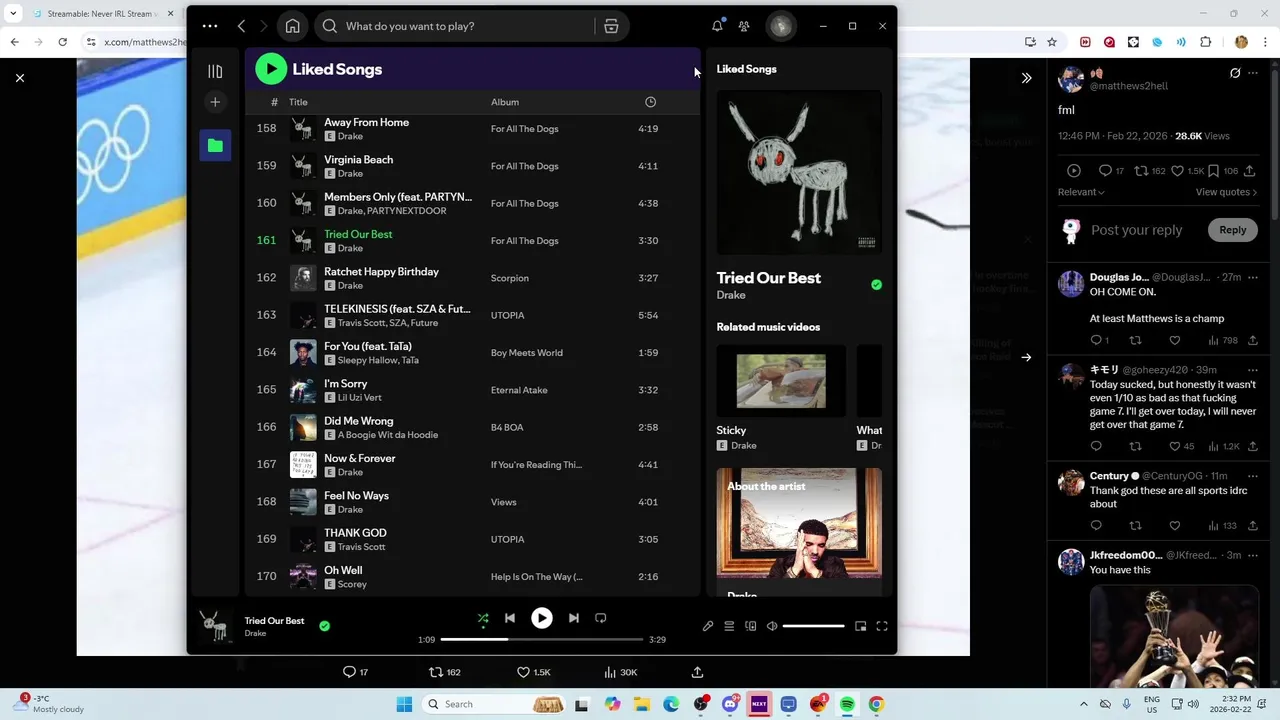Open album Eternal Atake link
The width and height of the screenshot is (1280, 720).
[519, 390]
